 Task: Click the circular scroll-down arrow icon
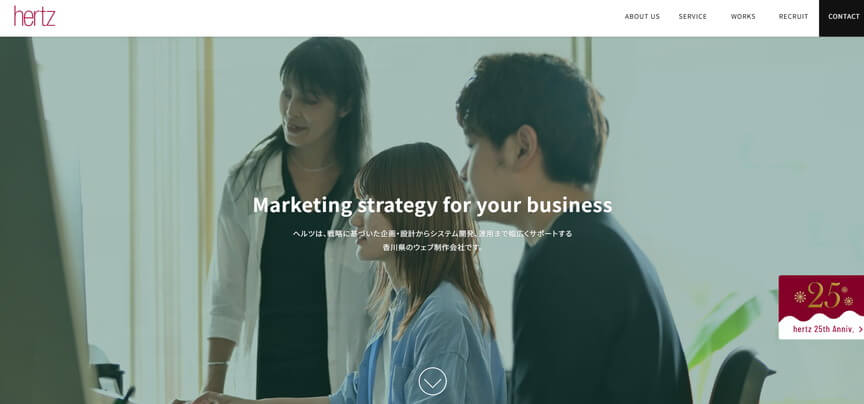(x=433, y=381)
